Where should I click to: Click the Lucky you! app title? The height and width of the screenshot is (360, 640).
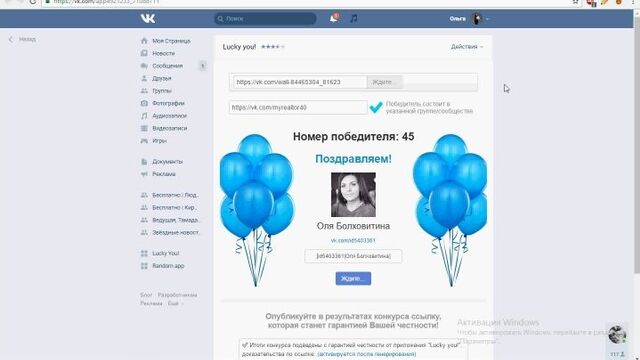click(x=239, y=47)
